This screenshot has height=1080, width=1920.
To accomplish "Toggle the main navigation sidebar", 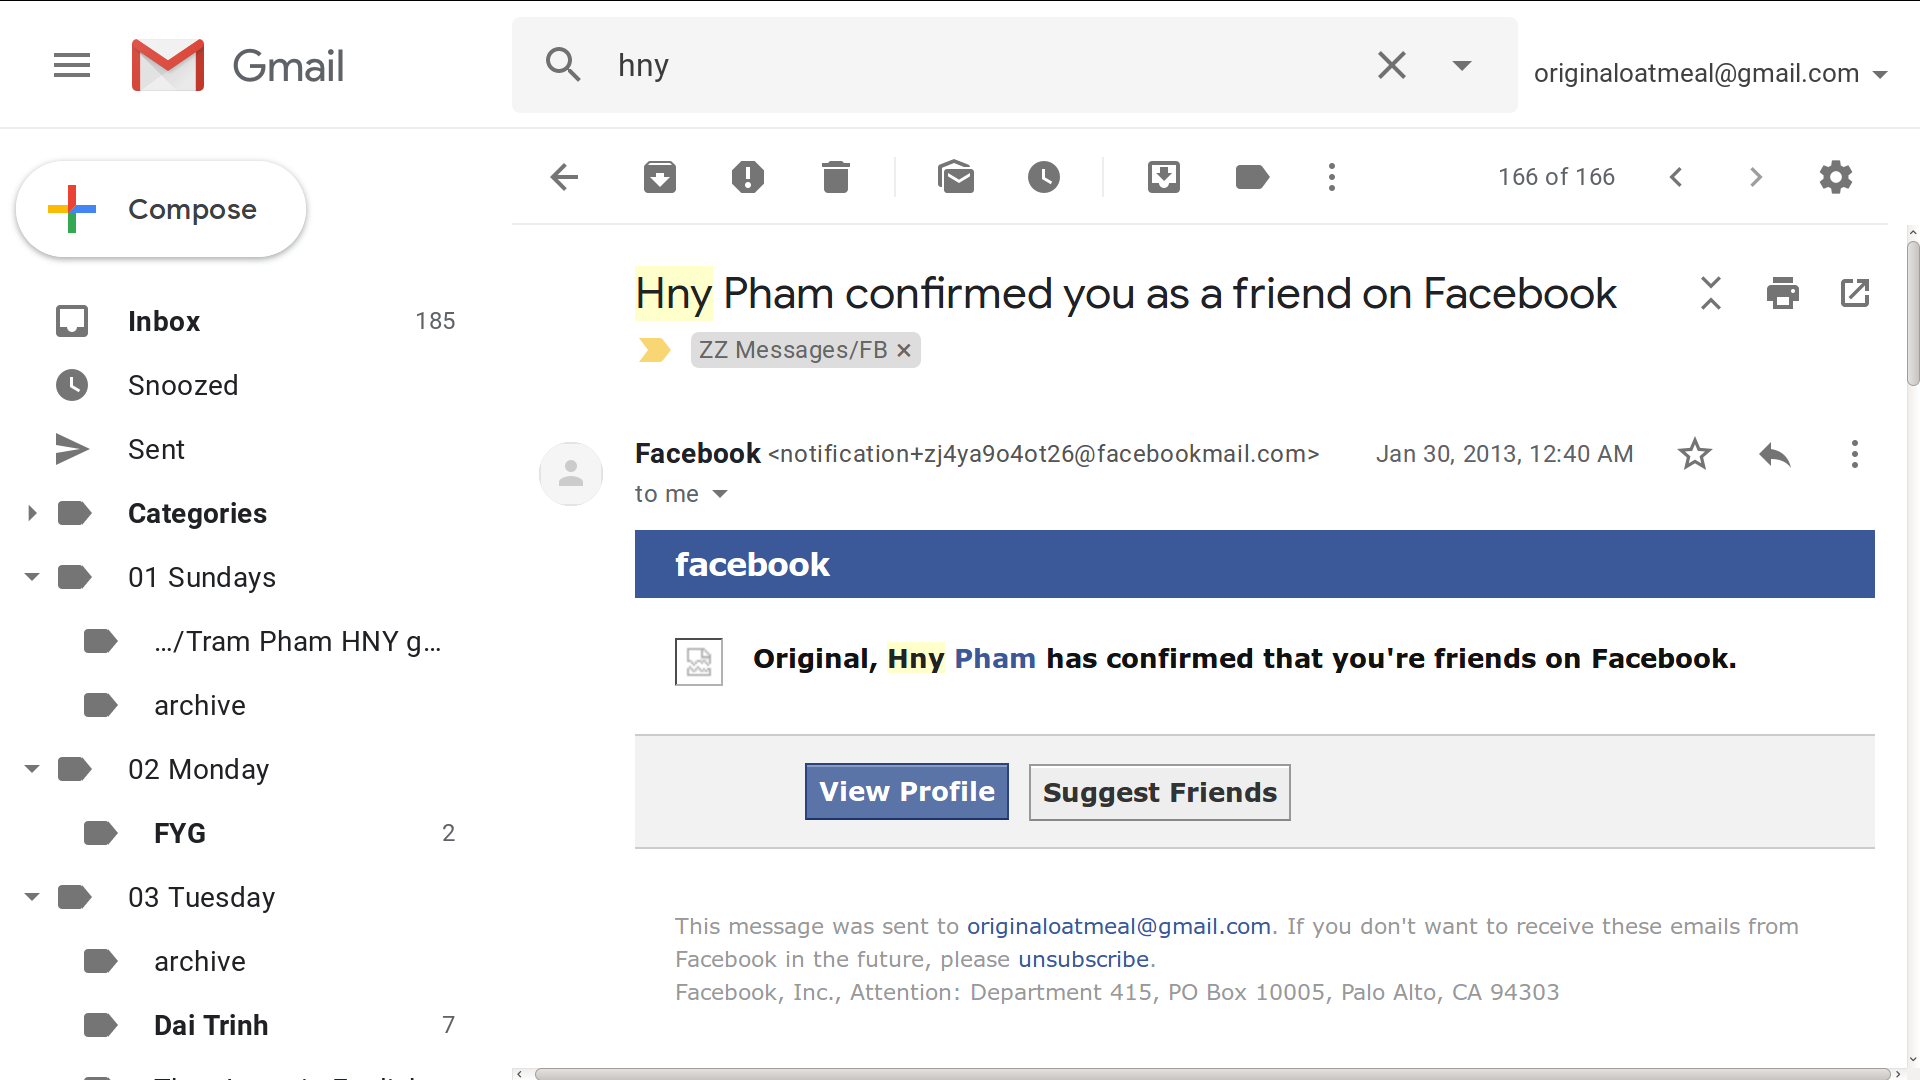I will (72, 65).
